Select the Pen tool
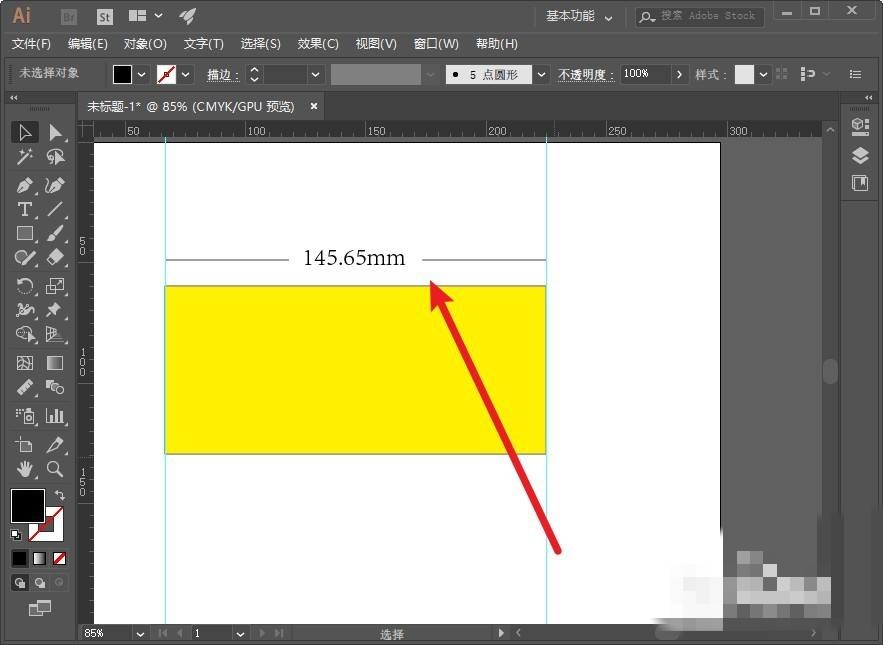Image resolution: width=883 pixels, height=645 pixels. click(x=25, y=185)
